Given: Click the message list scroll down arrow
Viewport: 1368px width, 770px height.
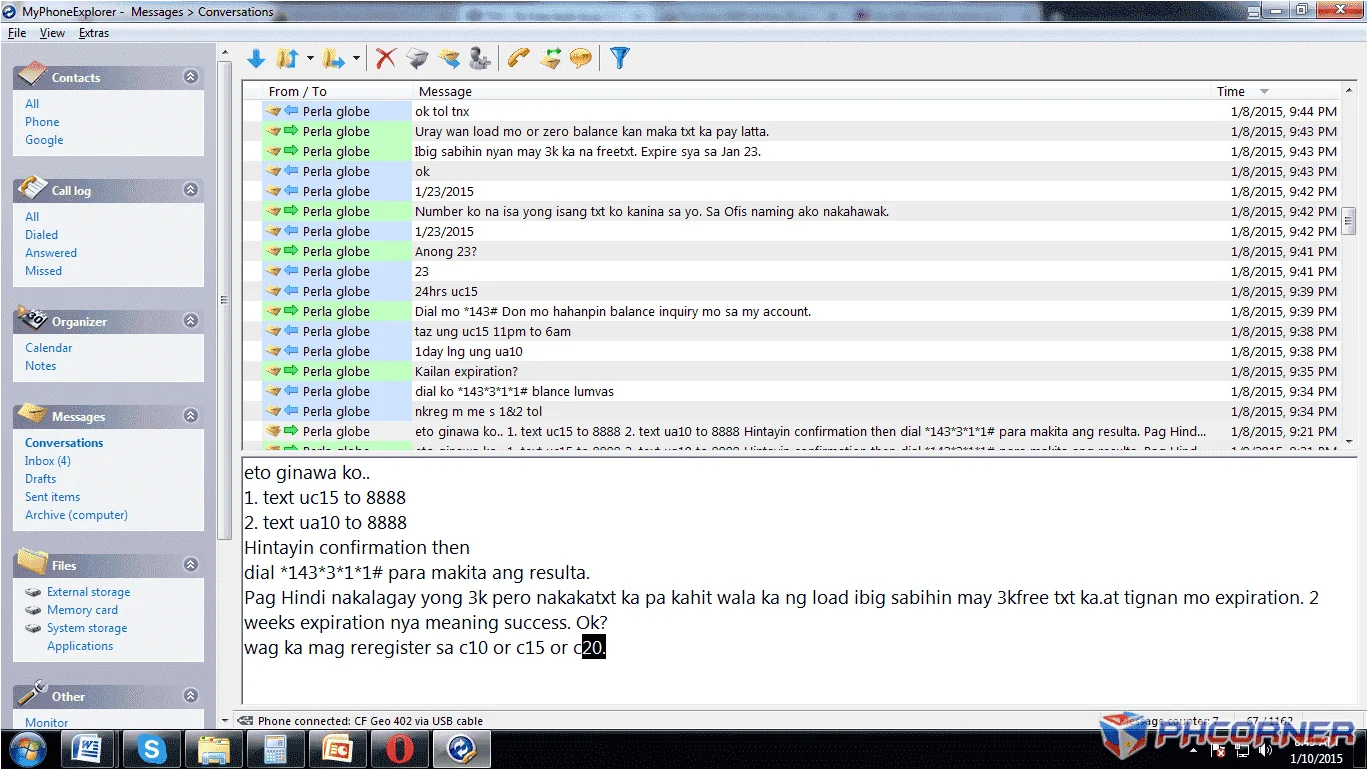Looking at the screenshot, I should [1348, 441].
